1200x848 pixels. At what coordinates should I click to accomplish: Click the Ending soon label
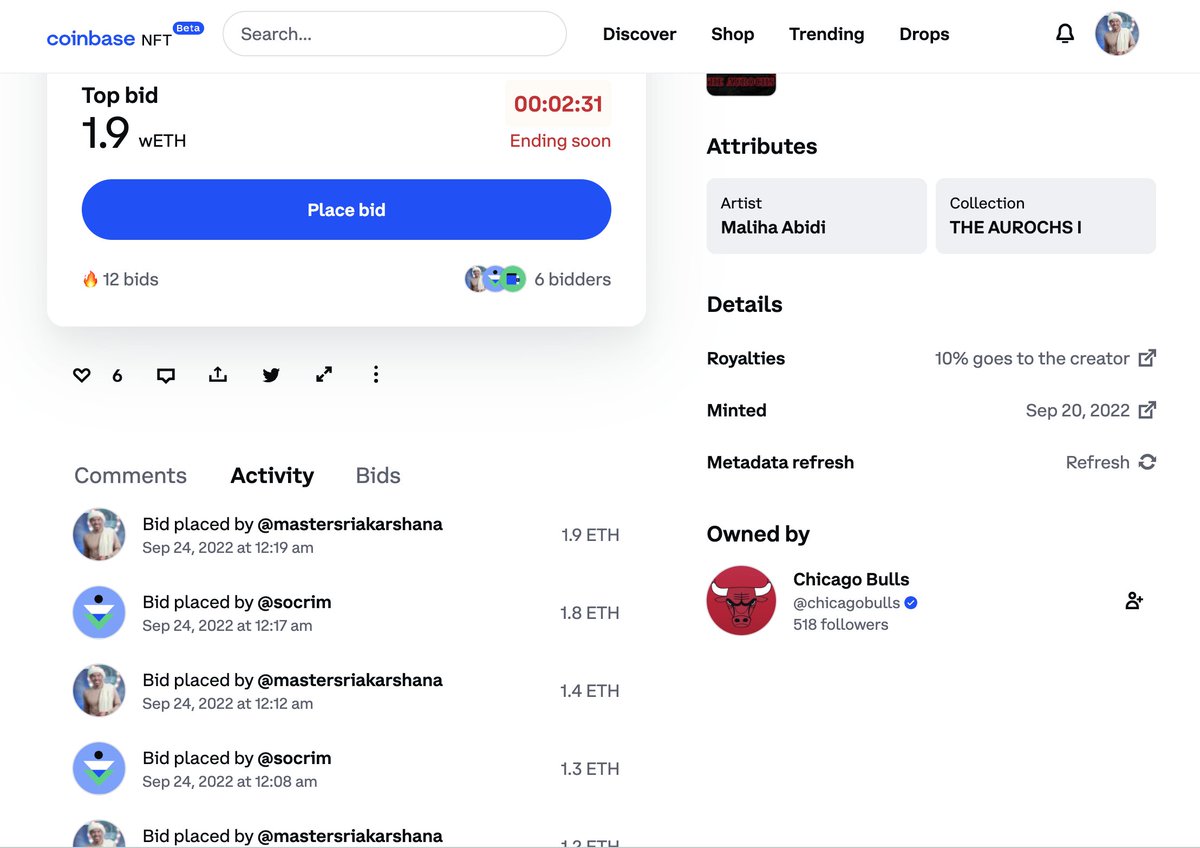point(560,141)
